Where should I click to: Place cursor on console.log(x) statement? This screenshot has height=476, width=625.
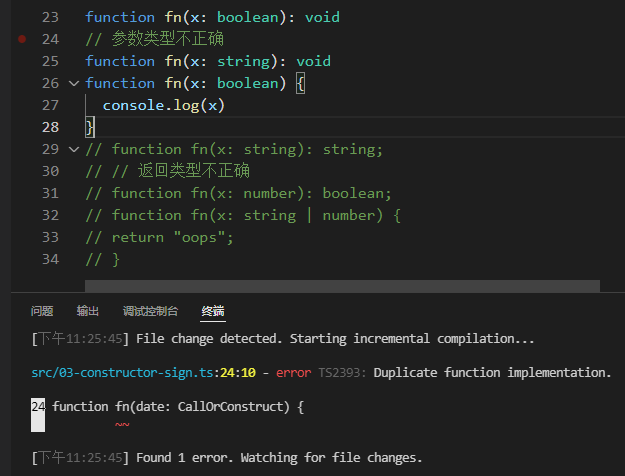coord(164,105)
